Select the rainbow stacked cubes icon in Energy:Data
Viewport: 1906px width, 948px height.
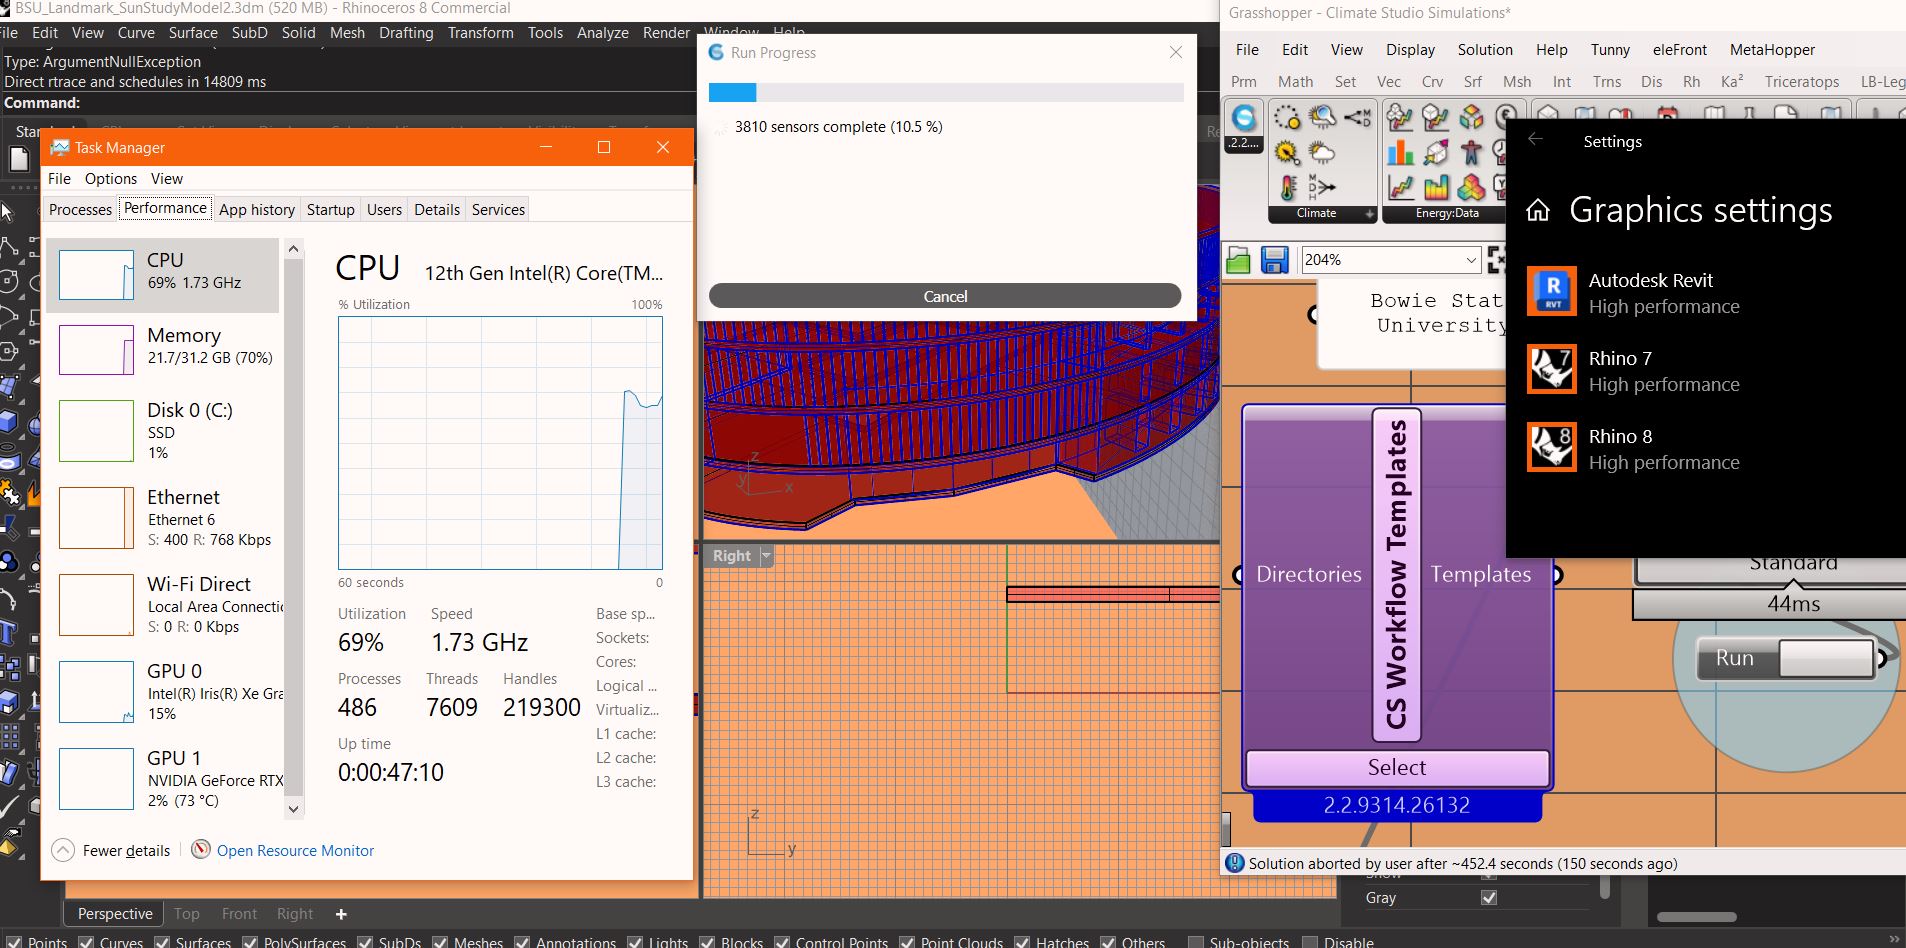click(1471, 187)
